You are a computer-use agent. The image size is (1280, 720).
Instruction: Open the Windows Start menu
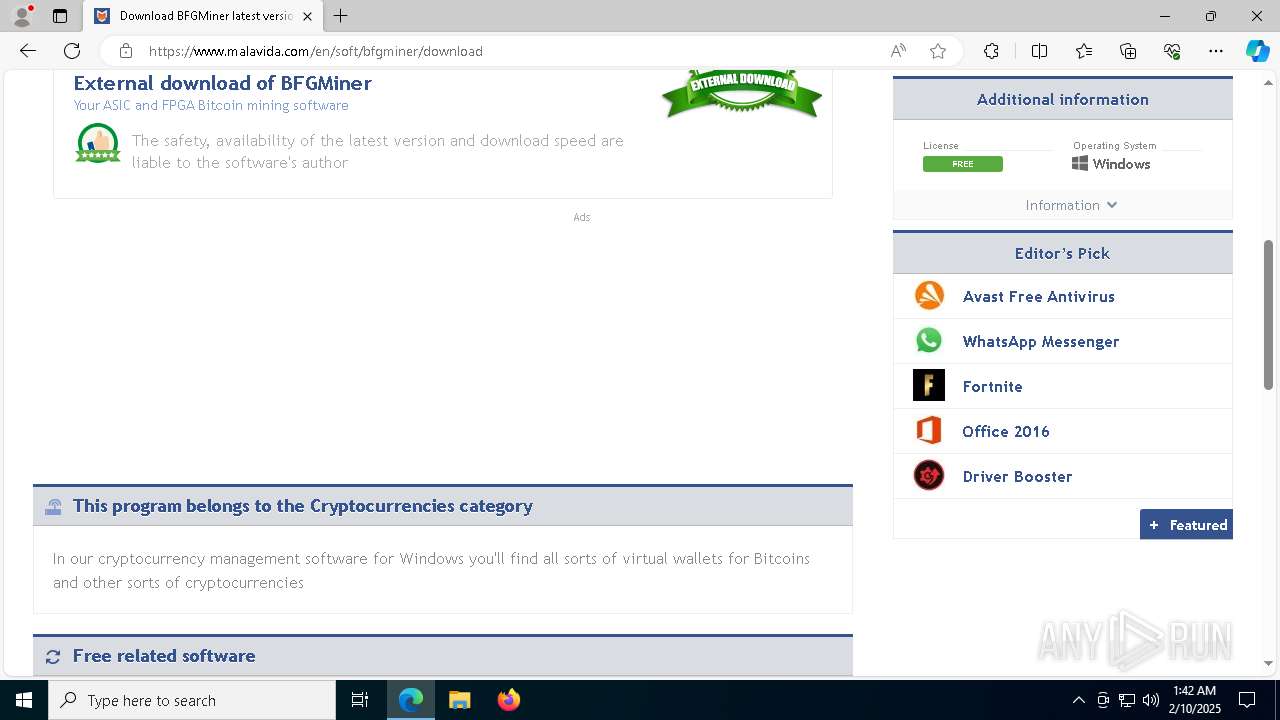(x=24, y=700)
